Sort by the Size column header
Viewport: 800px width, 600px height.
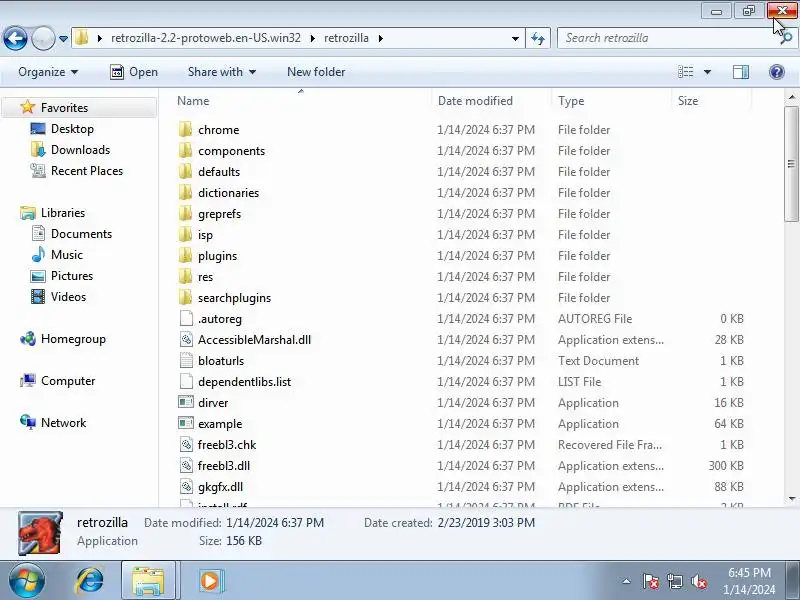pos(688,101)
